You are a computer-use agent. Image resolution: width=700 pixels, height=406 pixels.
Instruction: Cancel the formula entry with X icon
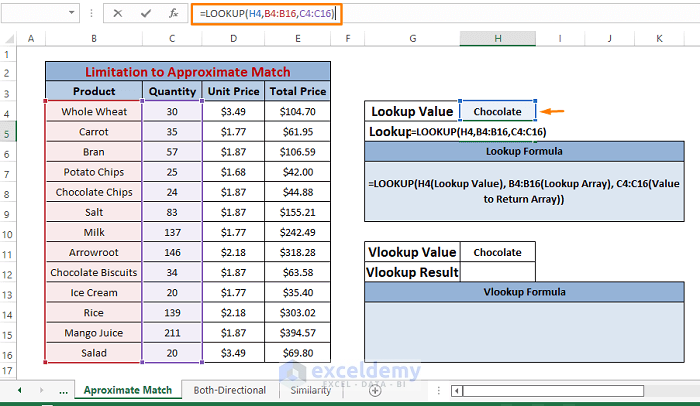pyautogui.click(x=117, y=13)
